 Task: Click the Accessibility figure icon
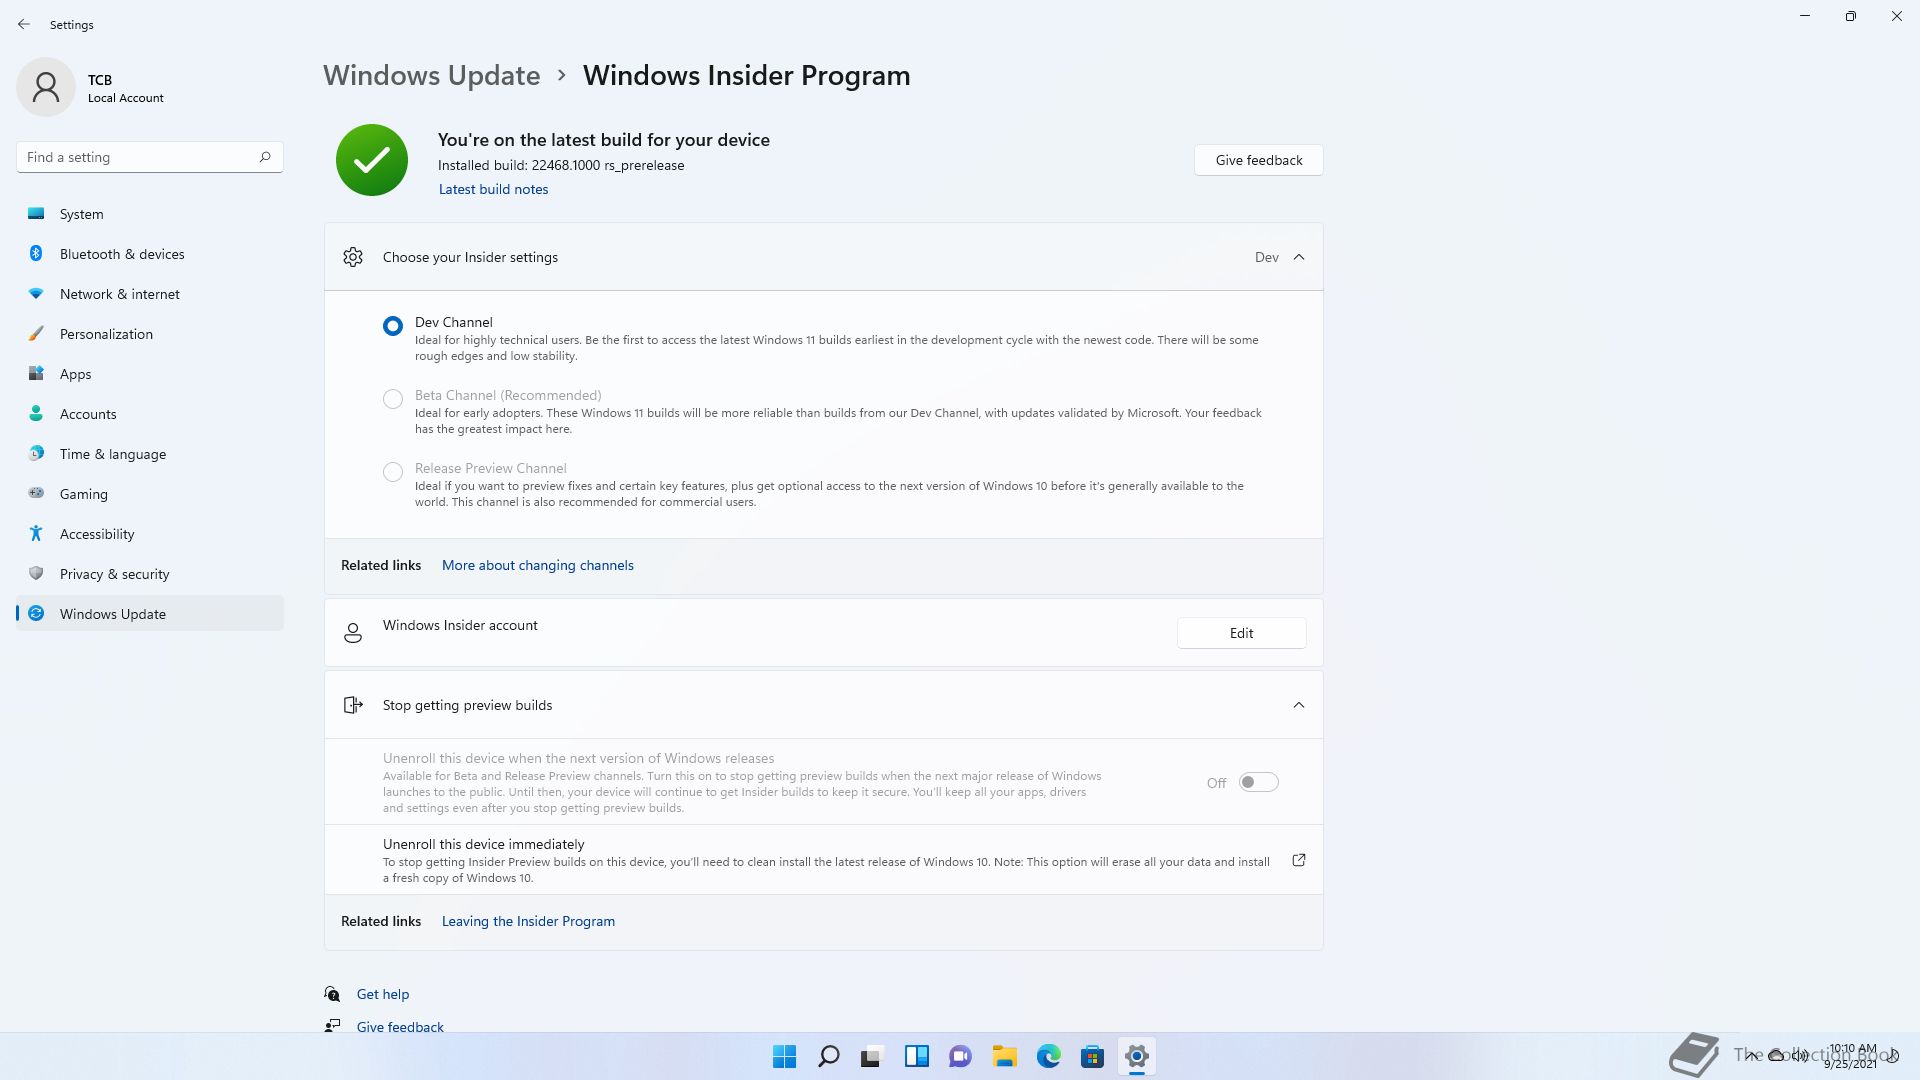[x=36, y=534]
